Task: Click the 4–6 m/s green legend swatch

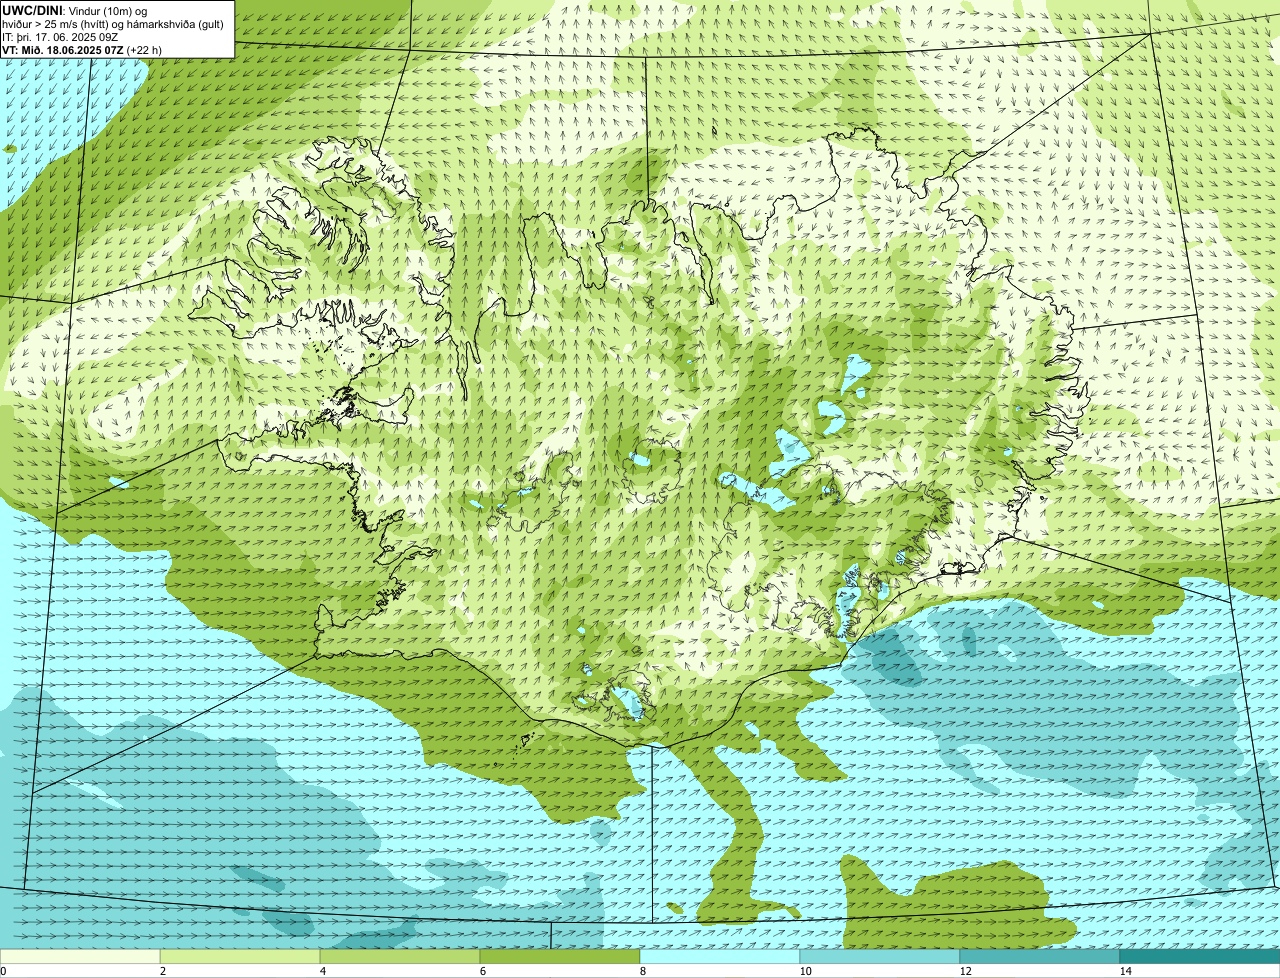Action: (x=400, y=956)
